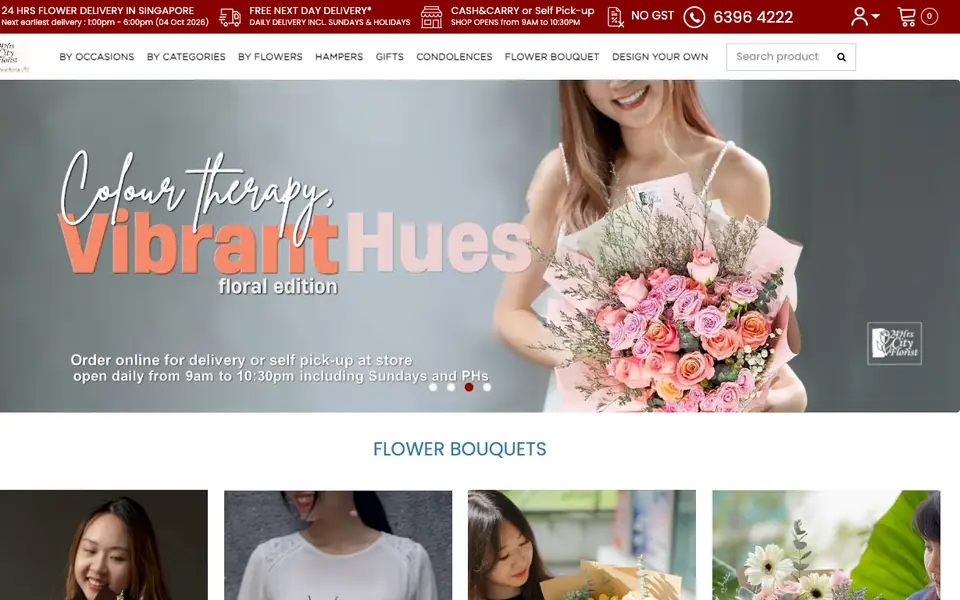Select the active red carousel dot
The height and width of the screenshot is (600, 960).
click(x=469, y=387)
